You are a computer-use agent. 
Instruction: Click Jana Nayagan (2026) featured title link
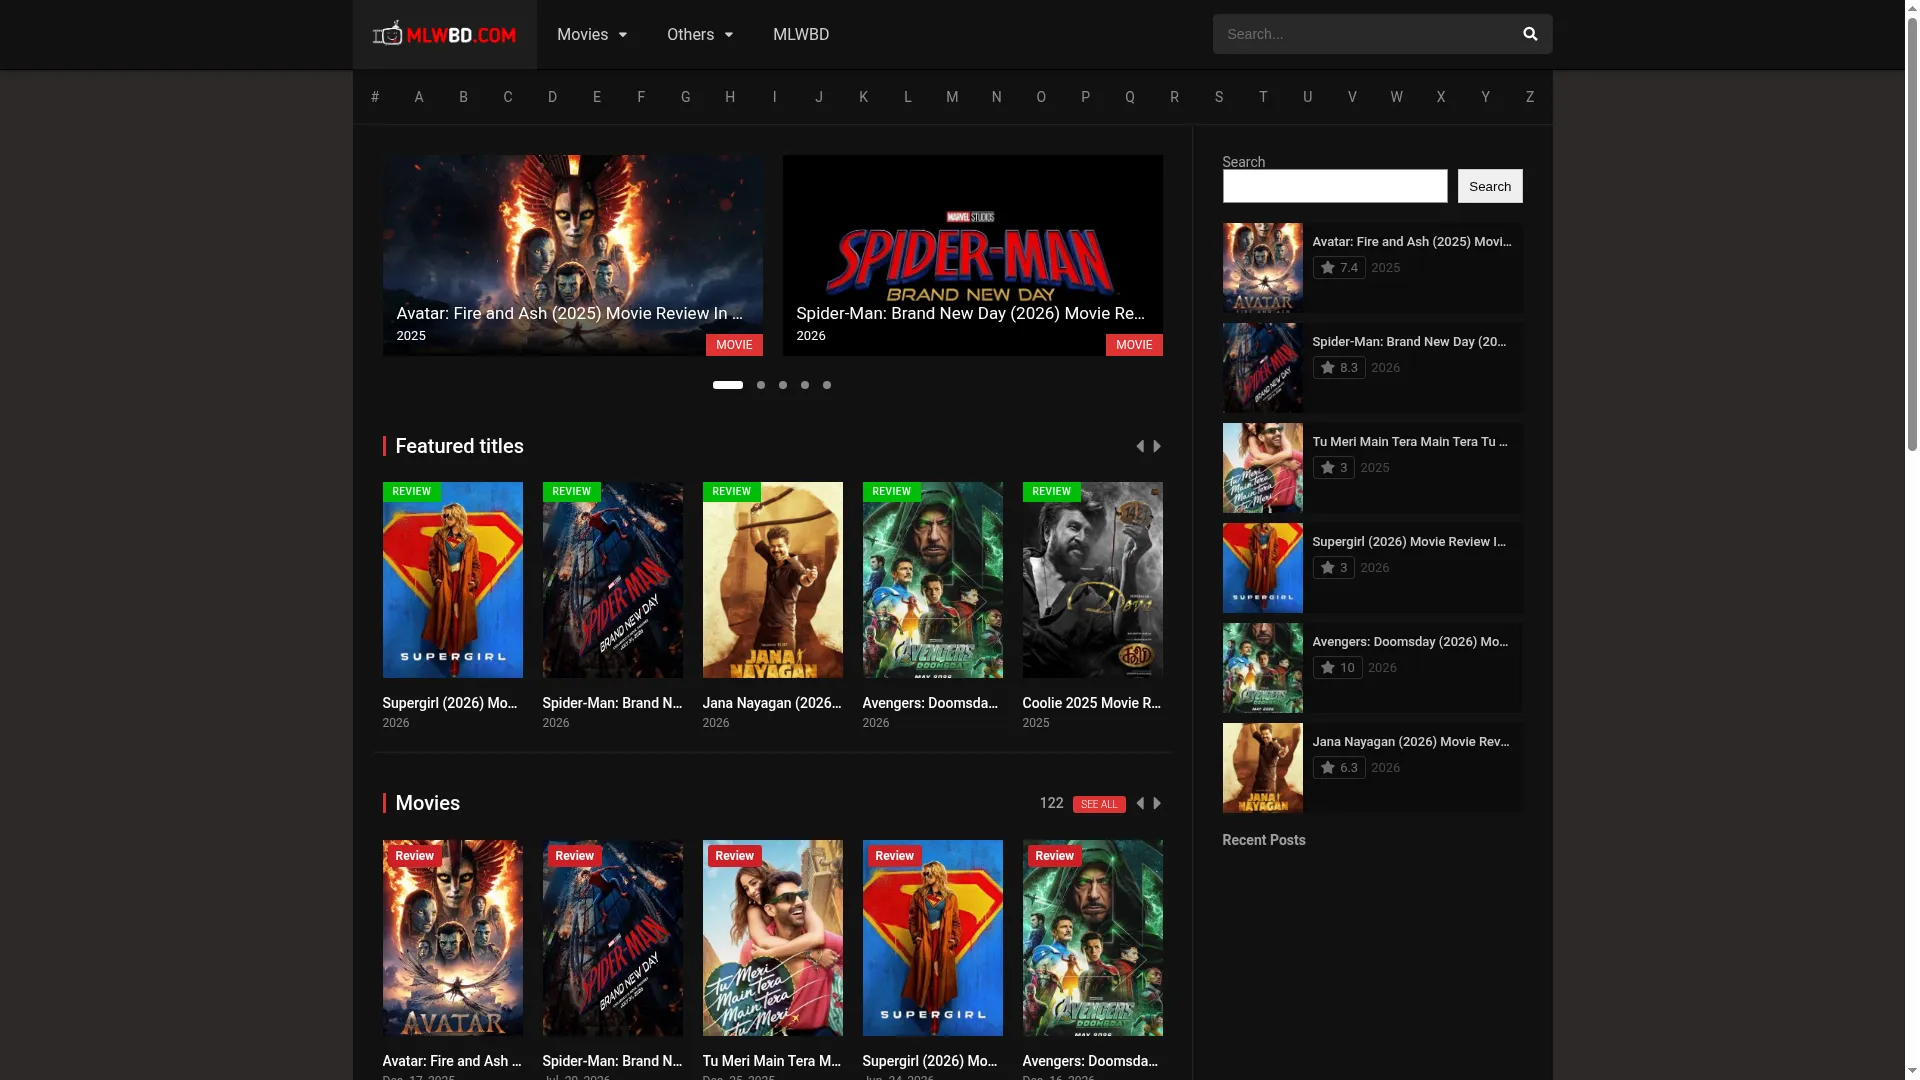pos(772,703)
